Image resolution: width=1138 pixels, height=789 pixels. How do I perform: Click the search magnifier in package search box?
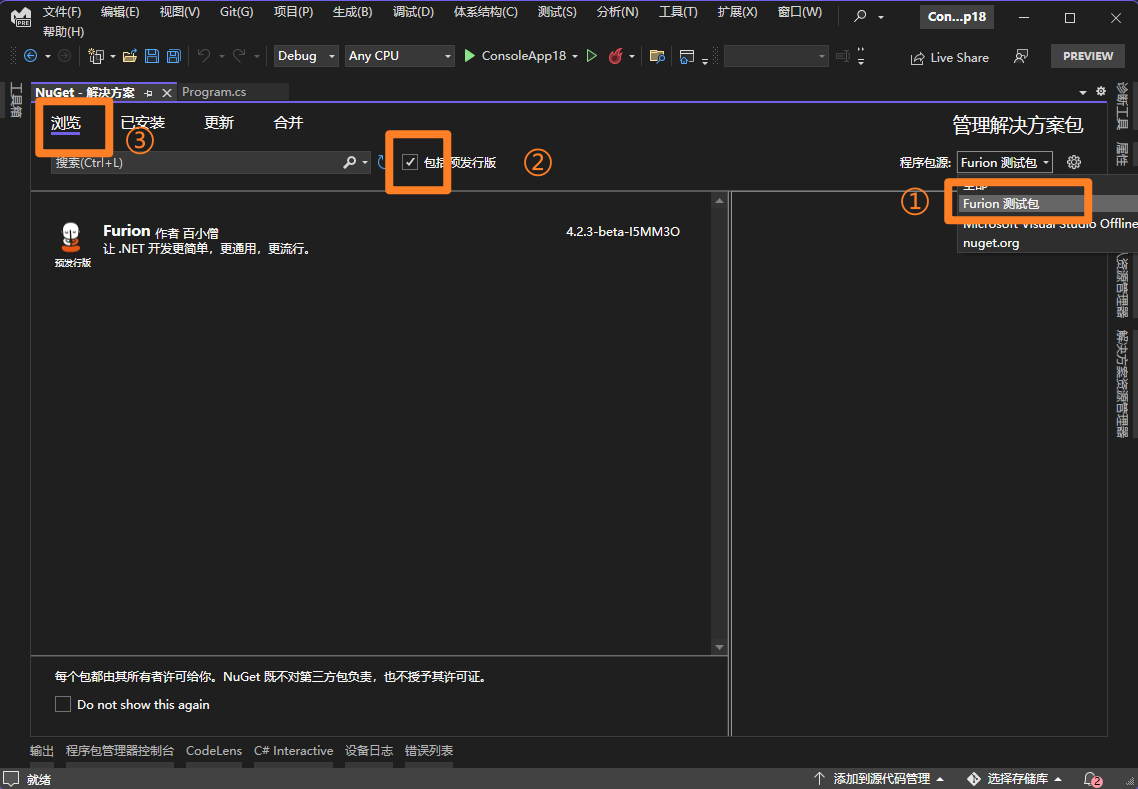350,162
